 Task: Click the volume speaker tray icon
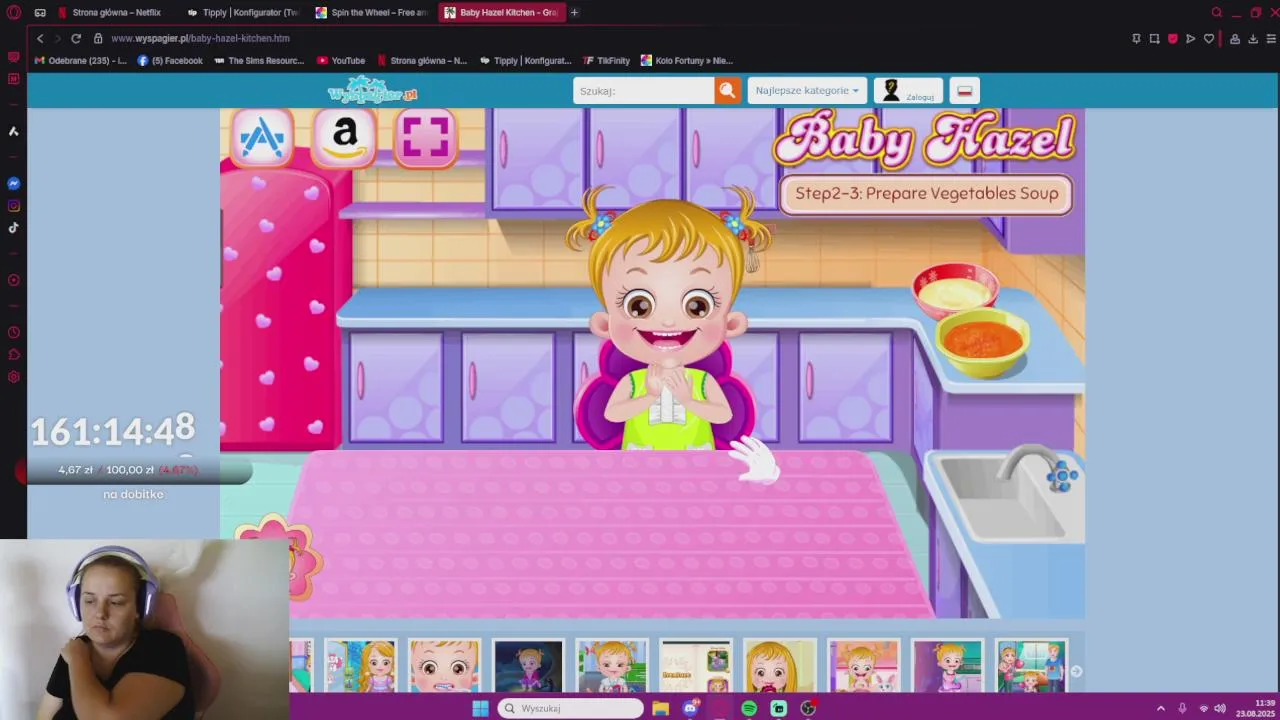coord(1220,708)
